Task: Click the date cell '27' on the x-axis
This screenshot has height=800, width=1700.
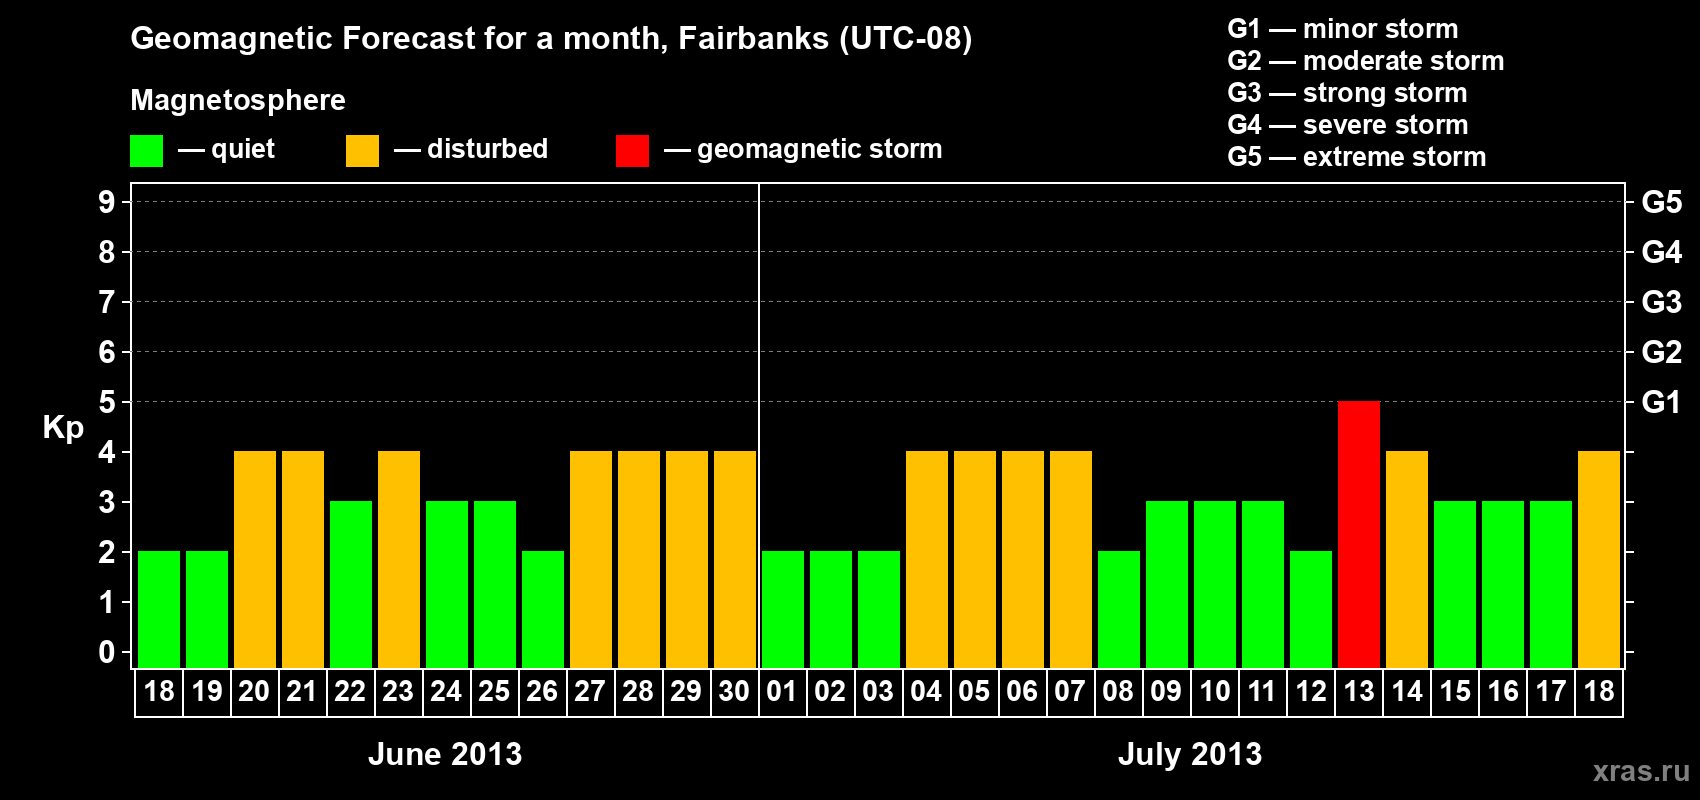Action: (591, 692)
